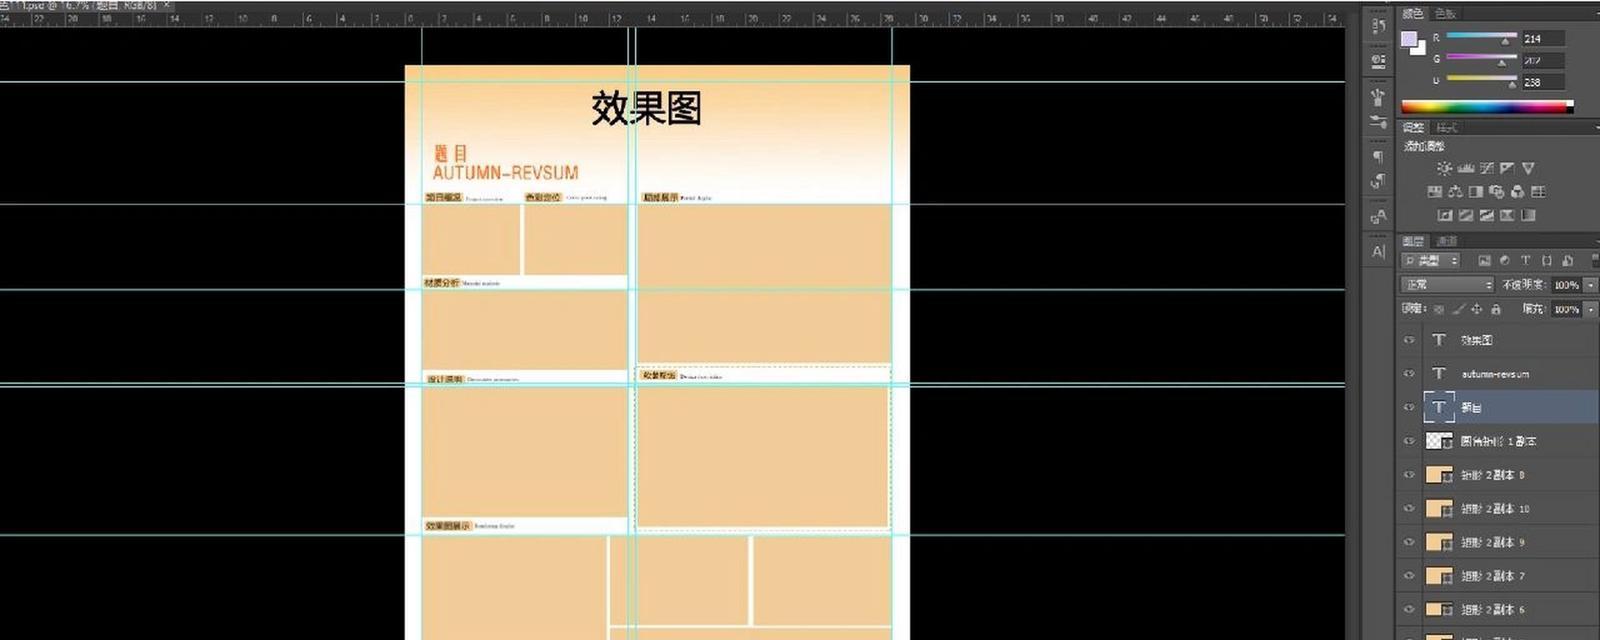Open the Properties panel icon in the dock
The width and height of the screenshot is (1600, 640).
(1379, 61)
